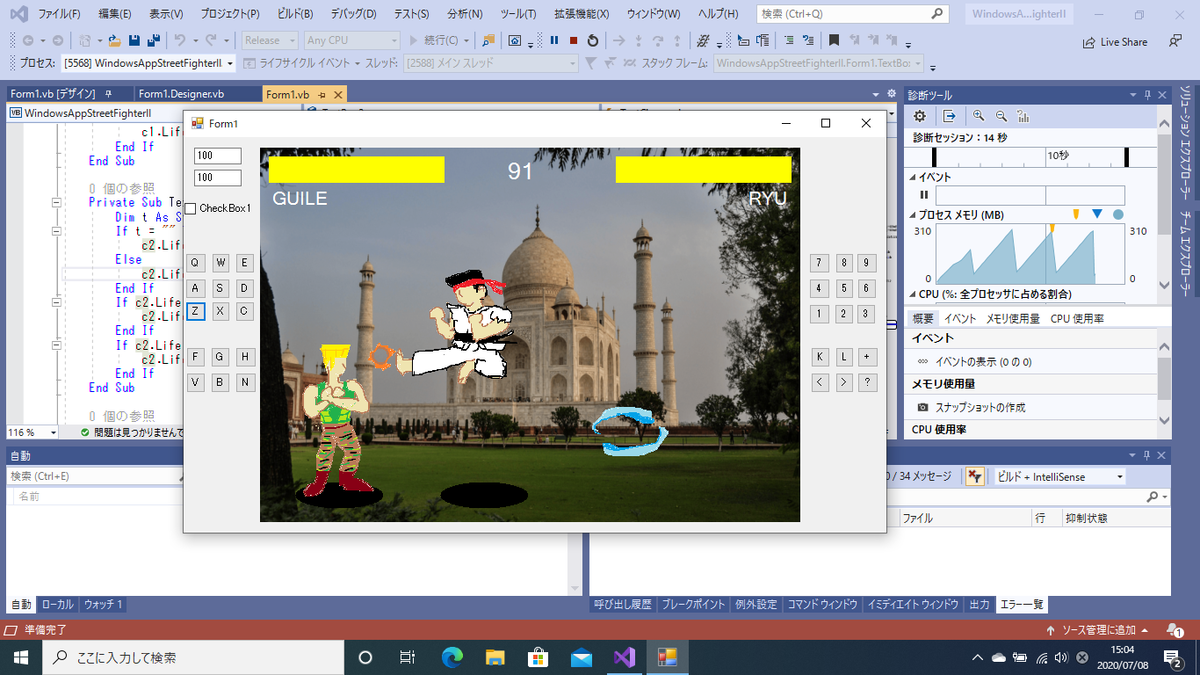Screen dimensions: 1200x675
Task: Click the notification bell icon in status bar
Action: (x=1173, y=631)
